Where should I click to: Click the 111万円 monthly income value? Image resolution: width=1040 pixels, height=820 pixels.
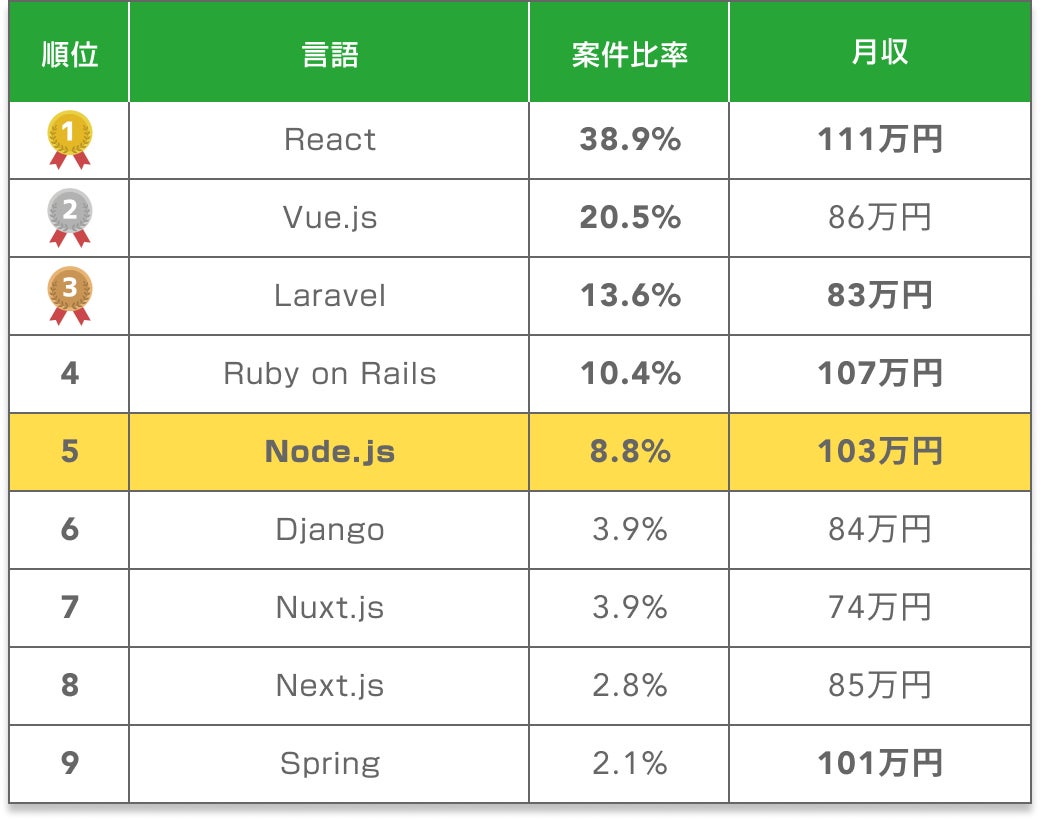pyautogui.click(x=879, y=140)
